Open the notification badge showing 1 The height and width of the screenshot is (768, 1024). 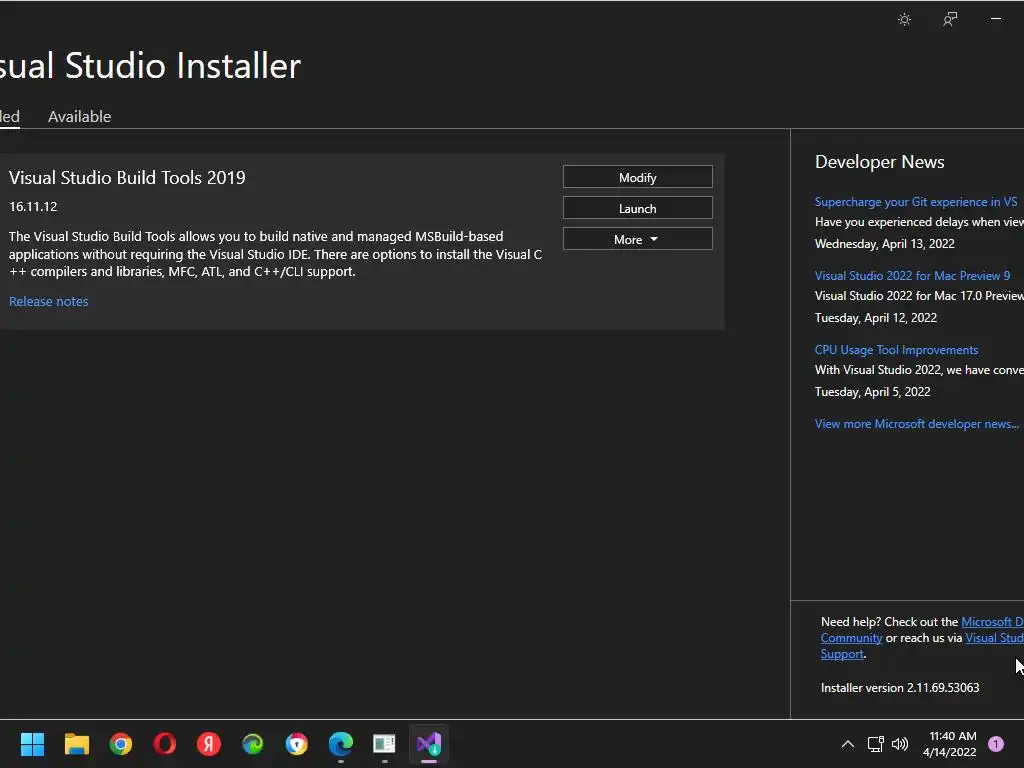996,744
